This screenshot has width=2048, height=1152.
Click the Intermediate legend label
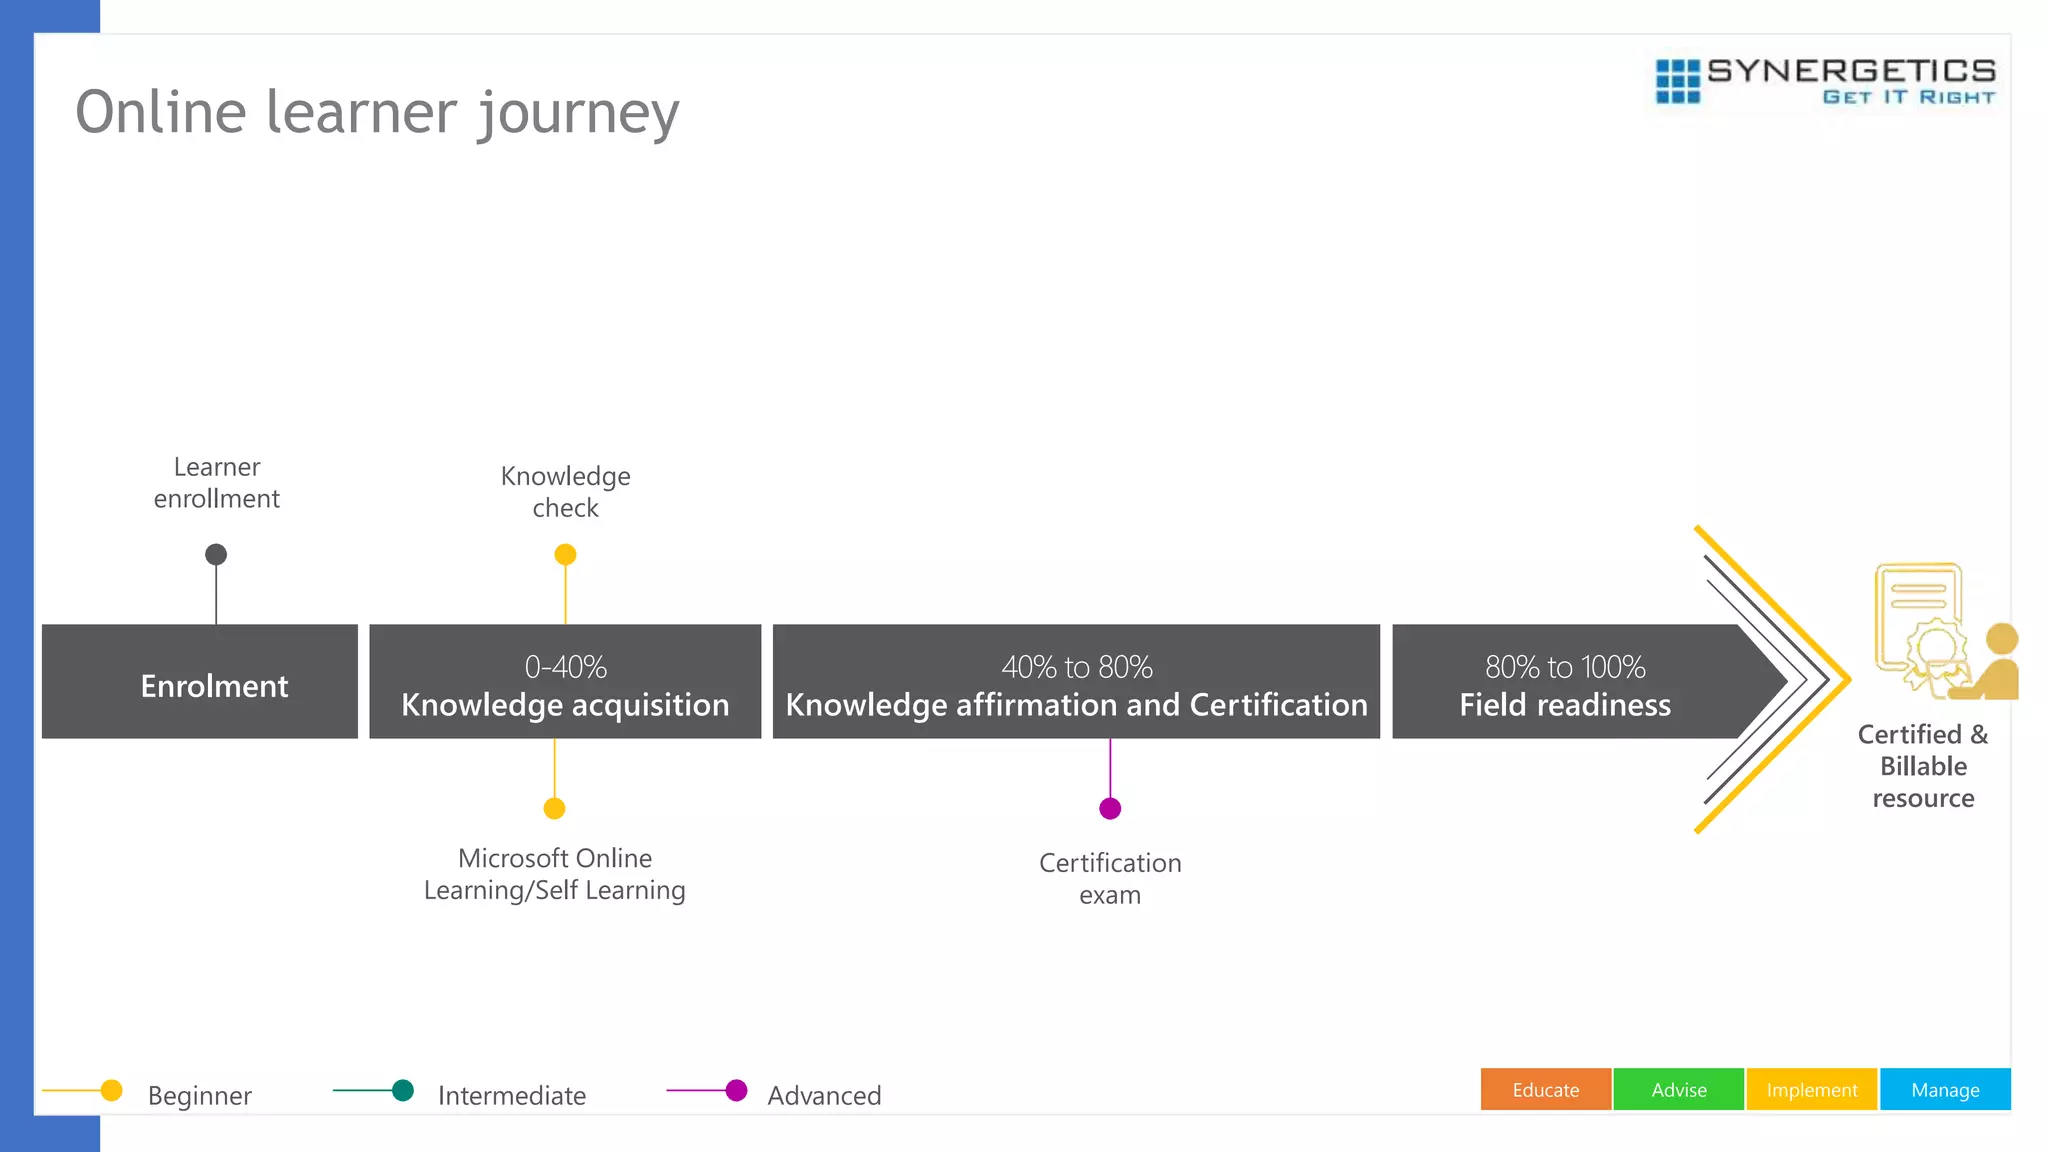coord(512,1096)
